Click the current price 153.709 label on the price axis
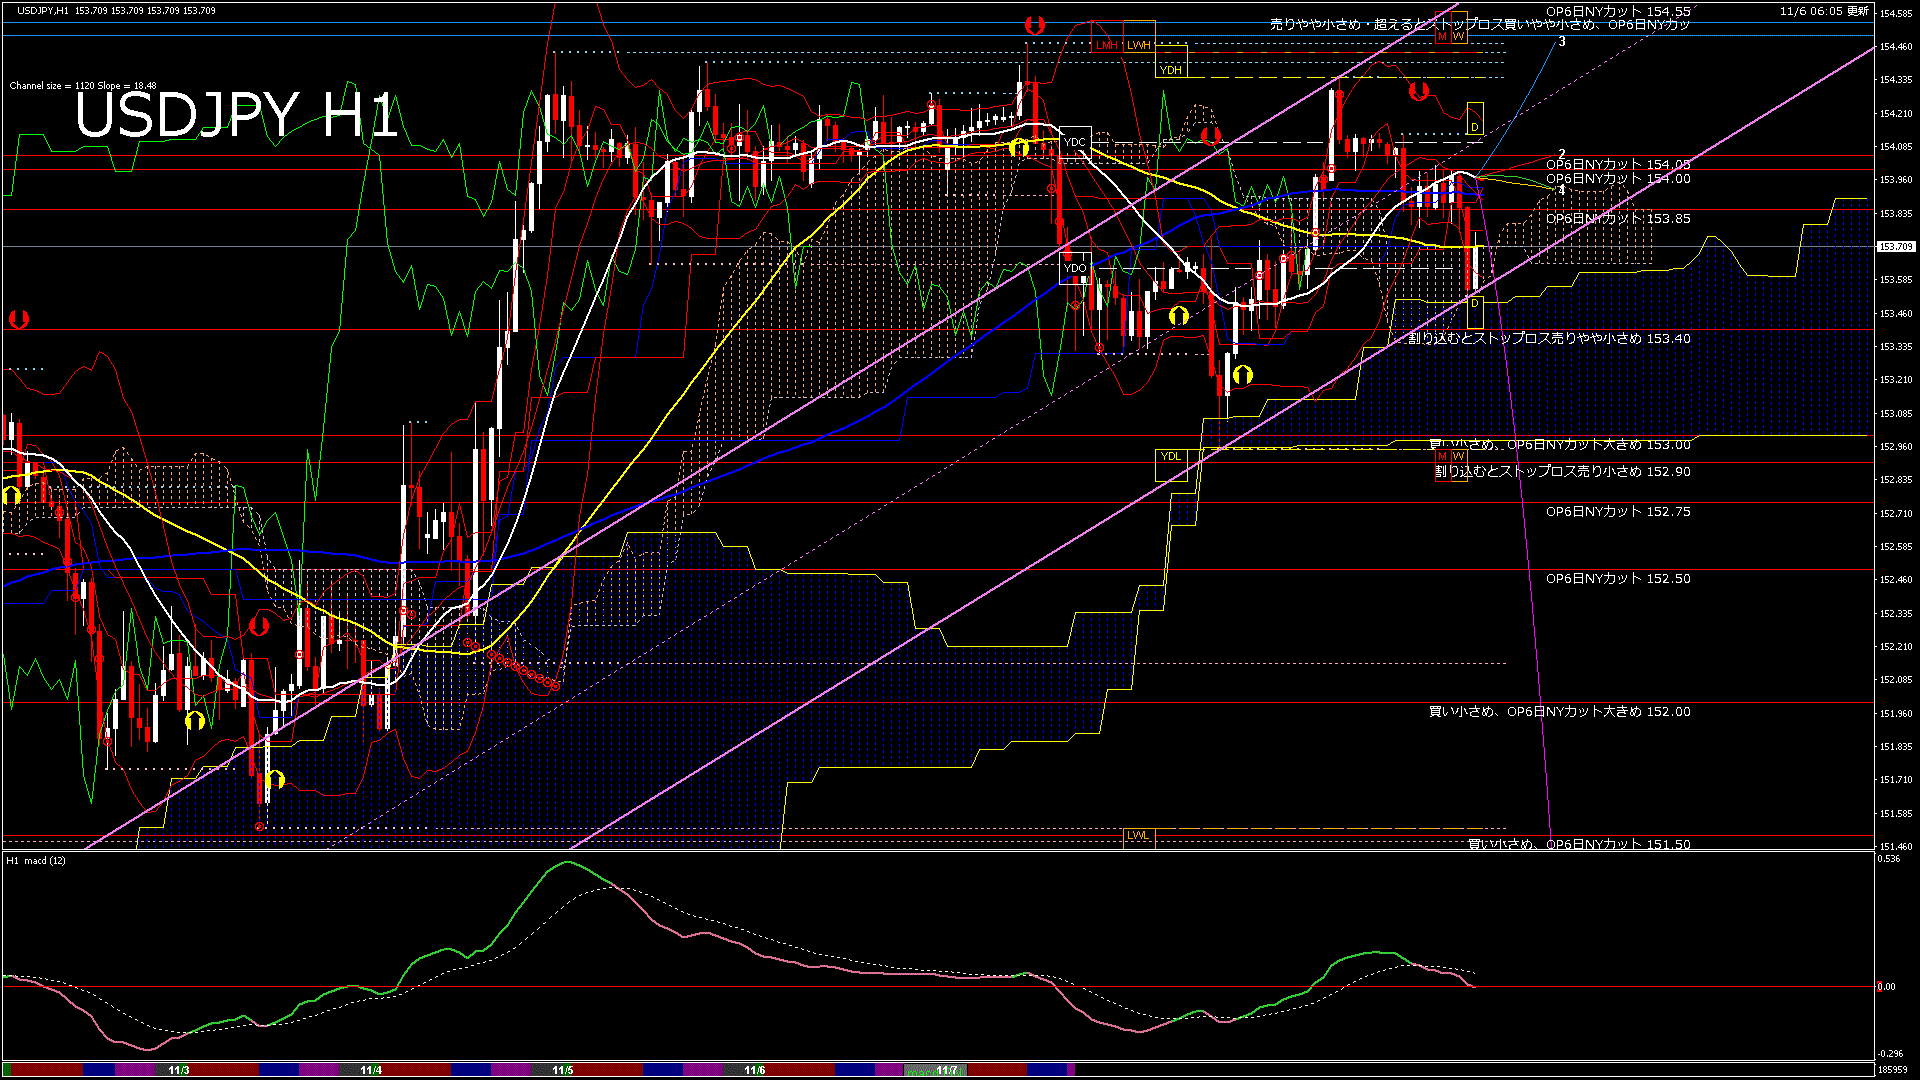 click(x=1897, y=244)
